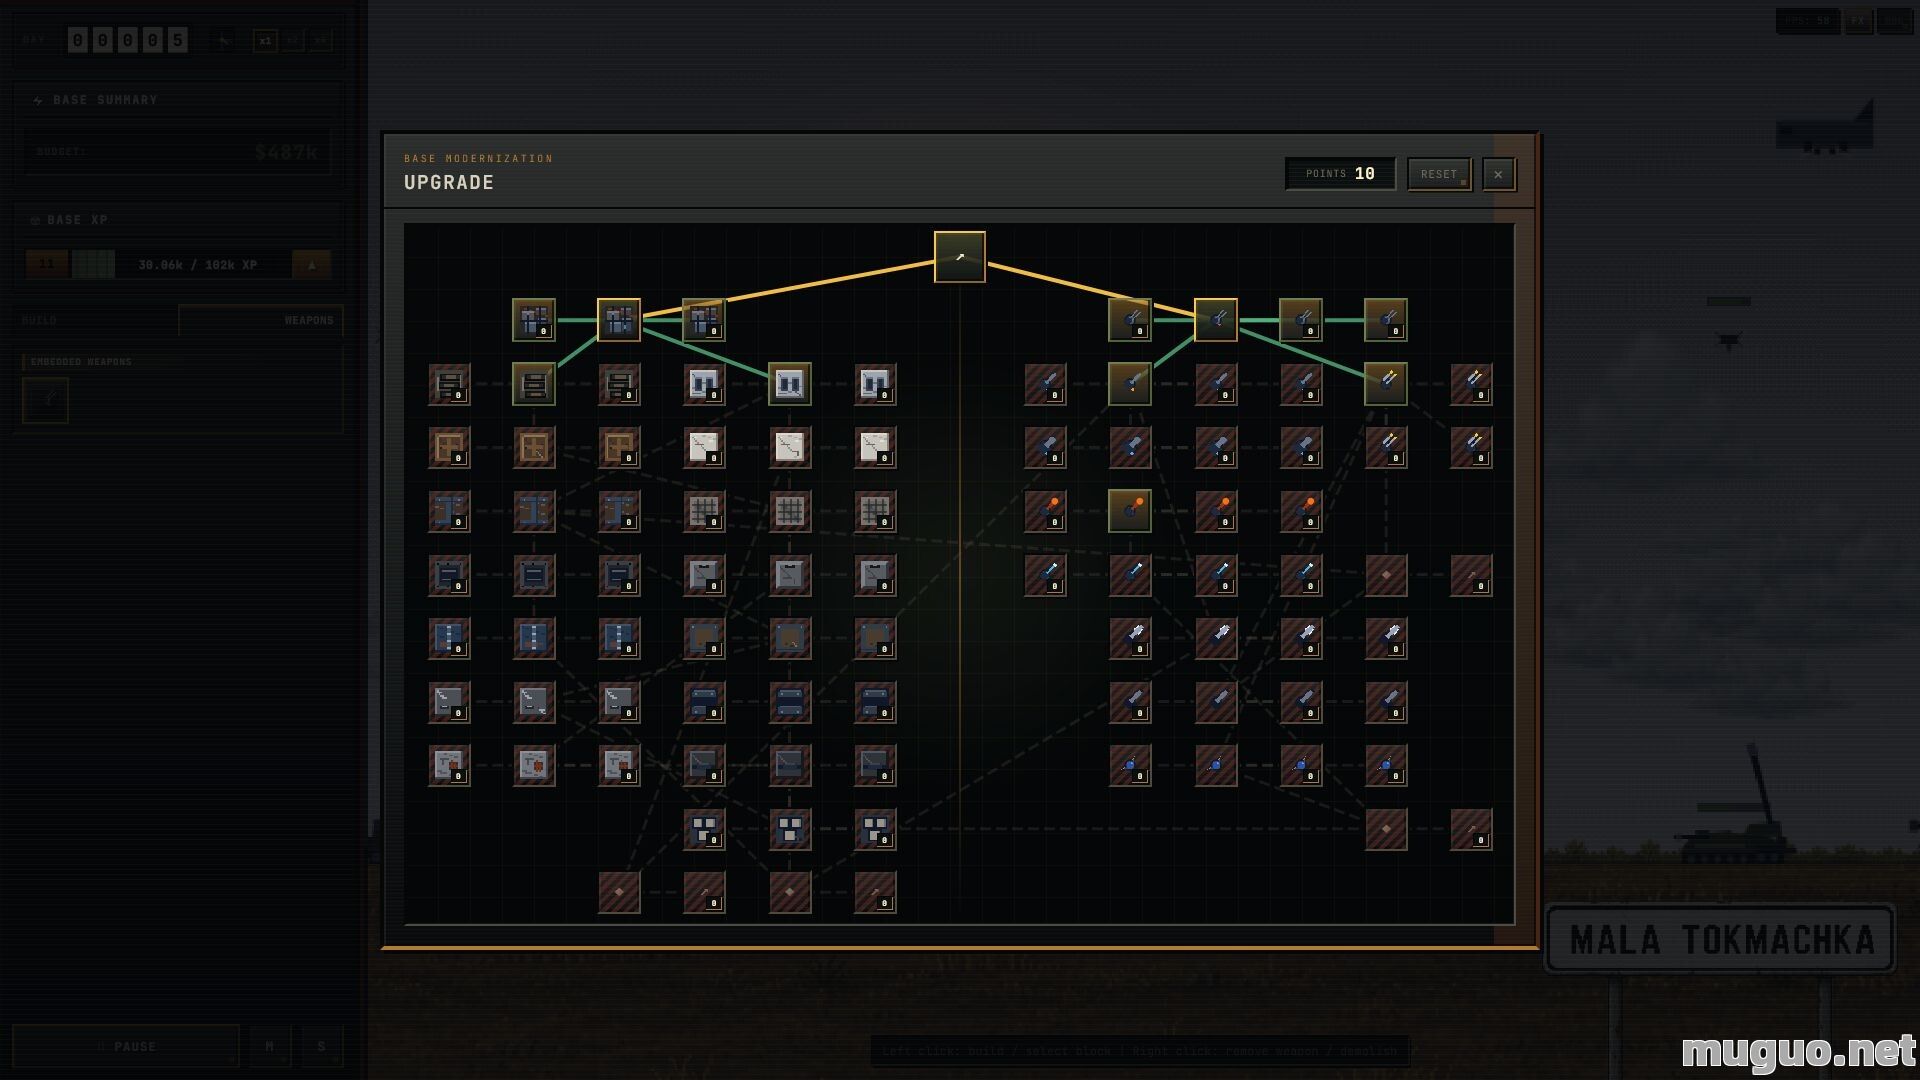Viewport: 1920px width, 1080px height.
Task: Select the embedded weapon slot icon
Action: 46,400
